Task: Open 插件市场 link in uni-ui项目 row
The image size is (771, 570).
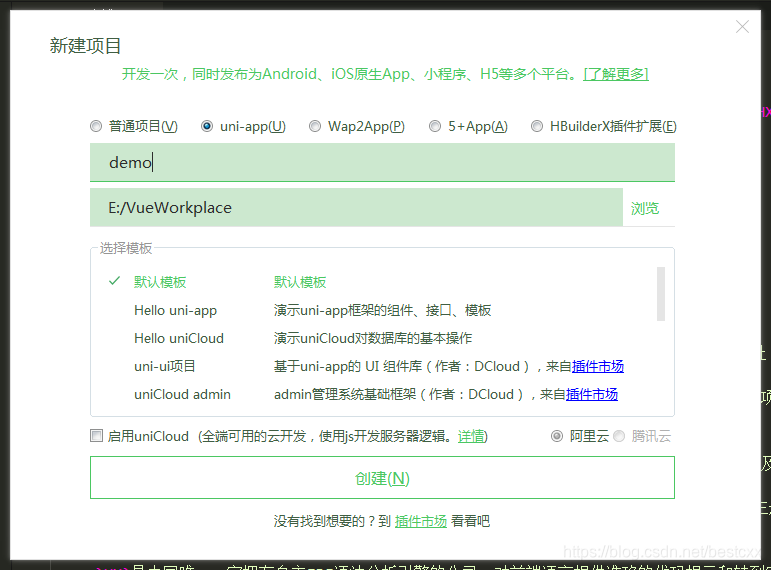Action: tap(597, 366)
